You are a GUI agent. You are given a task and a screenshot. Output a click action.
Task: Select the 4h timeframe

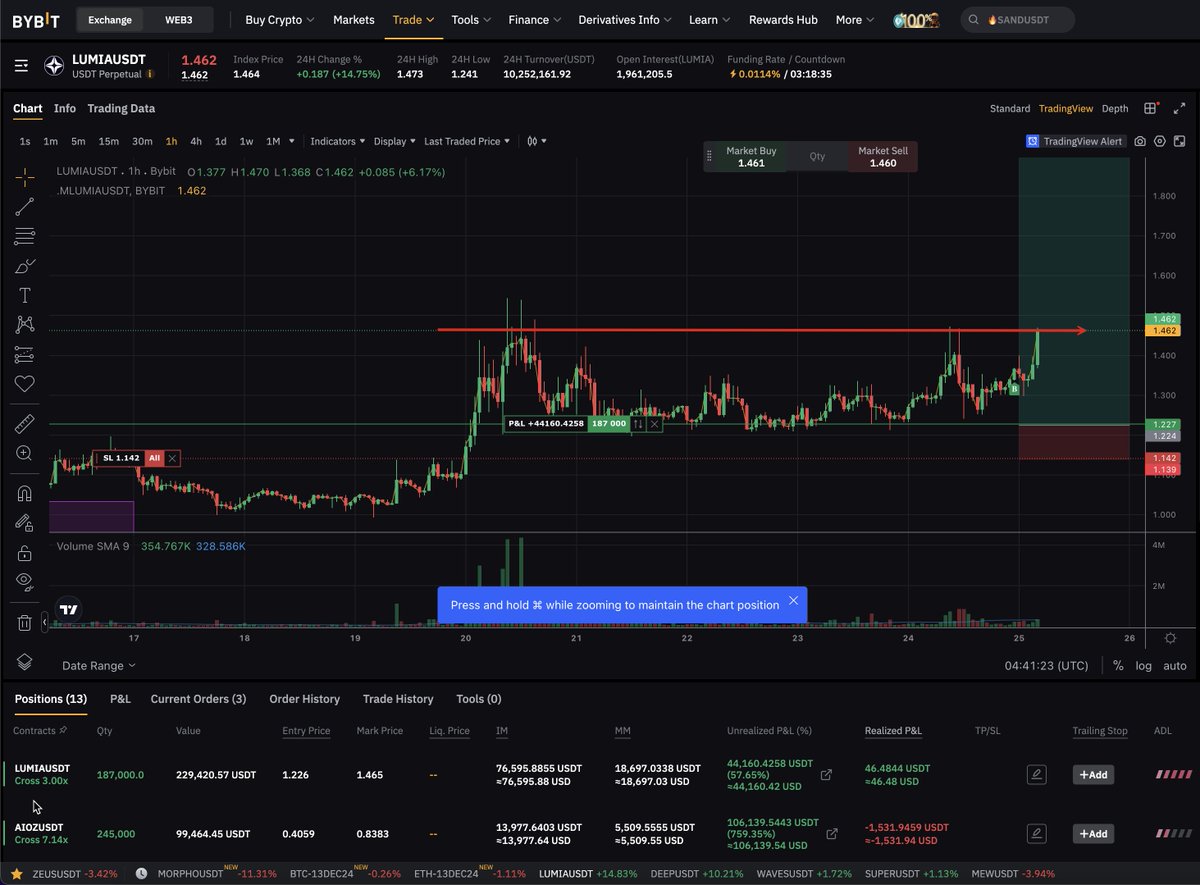pyautogui.click(x=196, y=141)
